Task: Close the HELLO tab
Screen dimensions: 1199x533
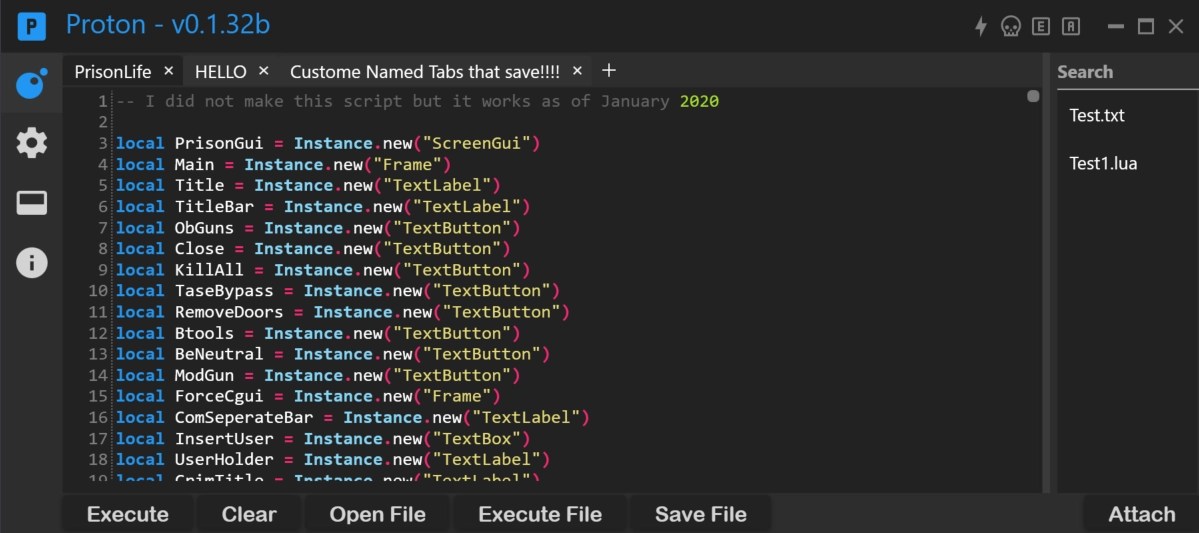Action: 264,70
